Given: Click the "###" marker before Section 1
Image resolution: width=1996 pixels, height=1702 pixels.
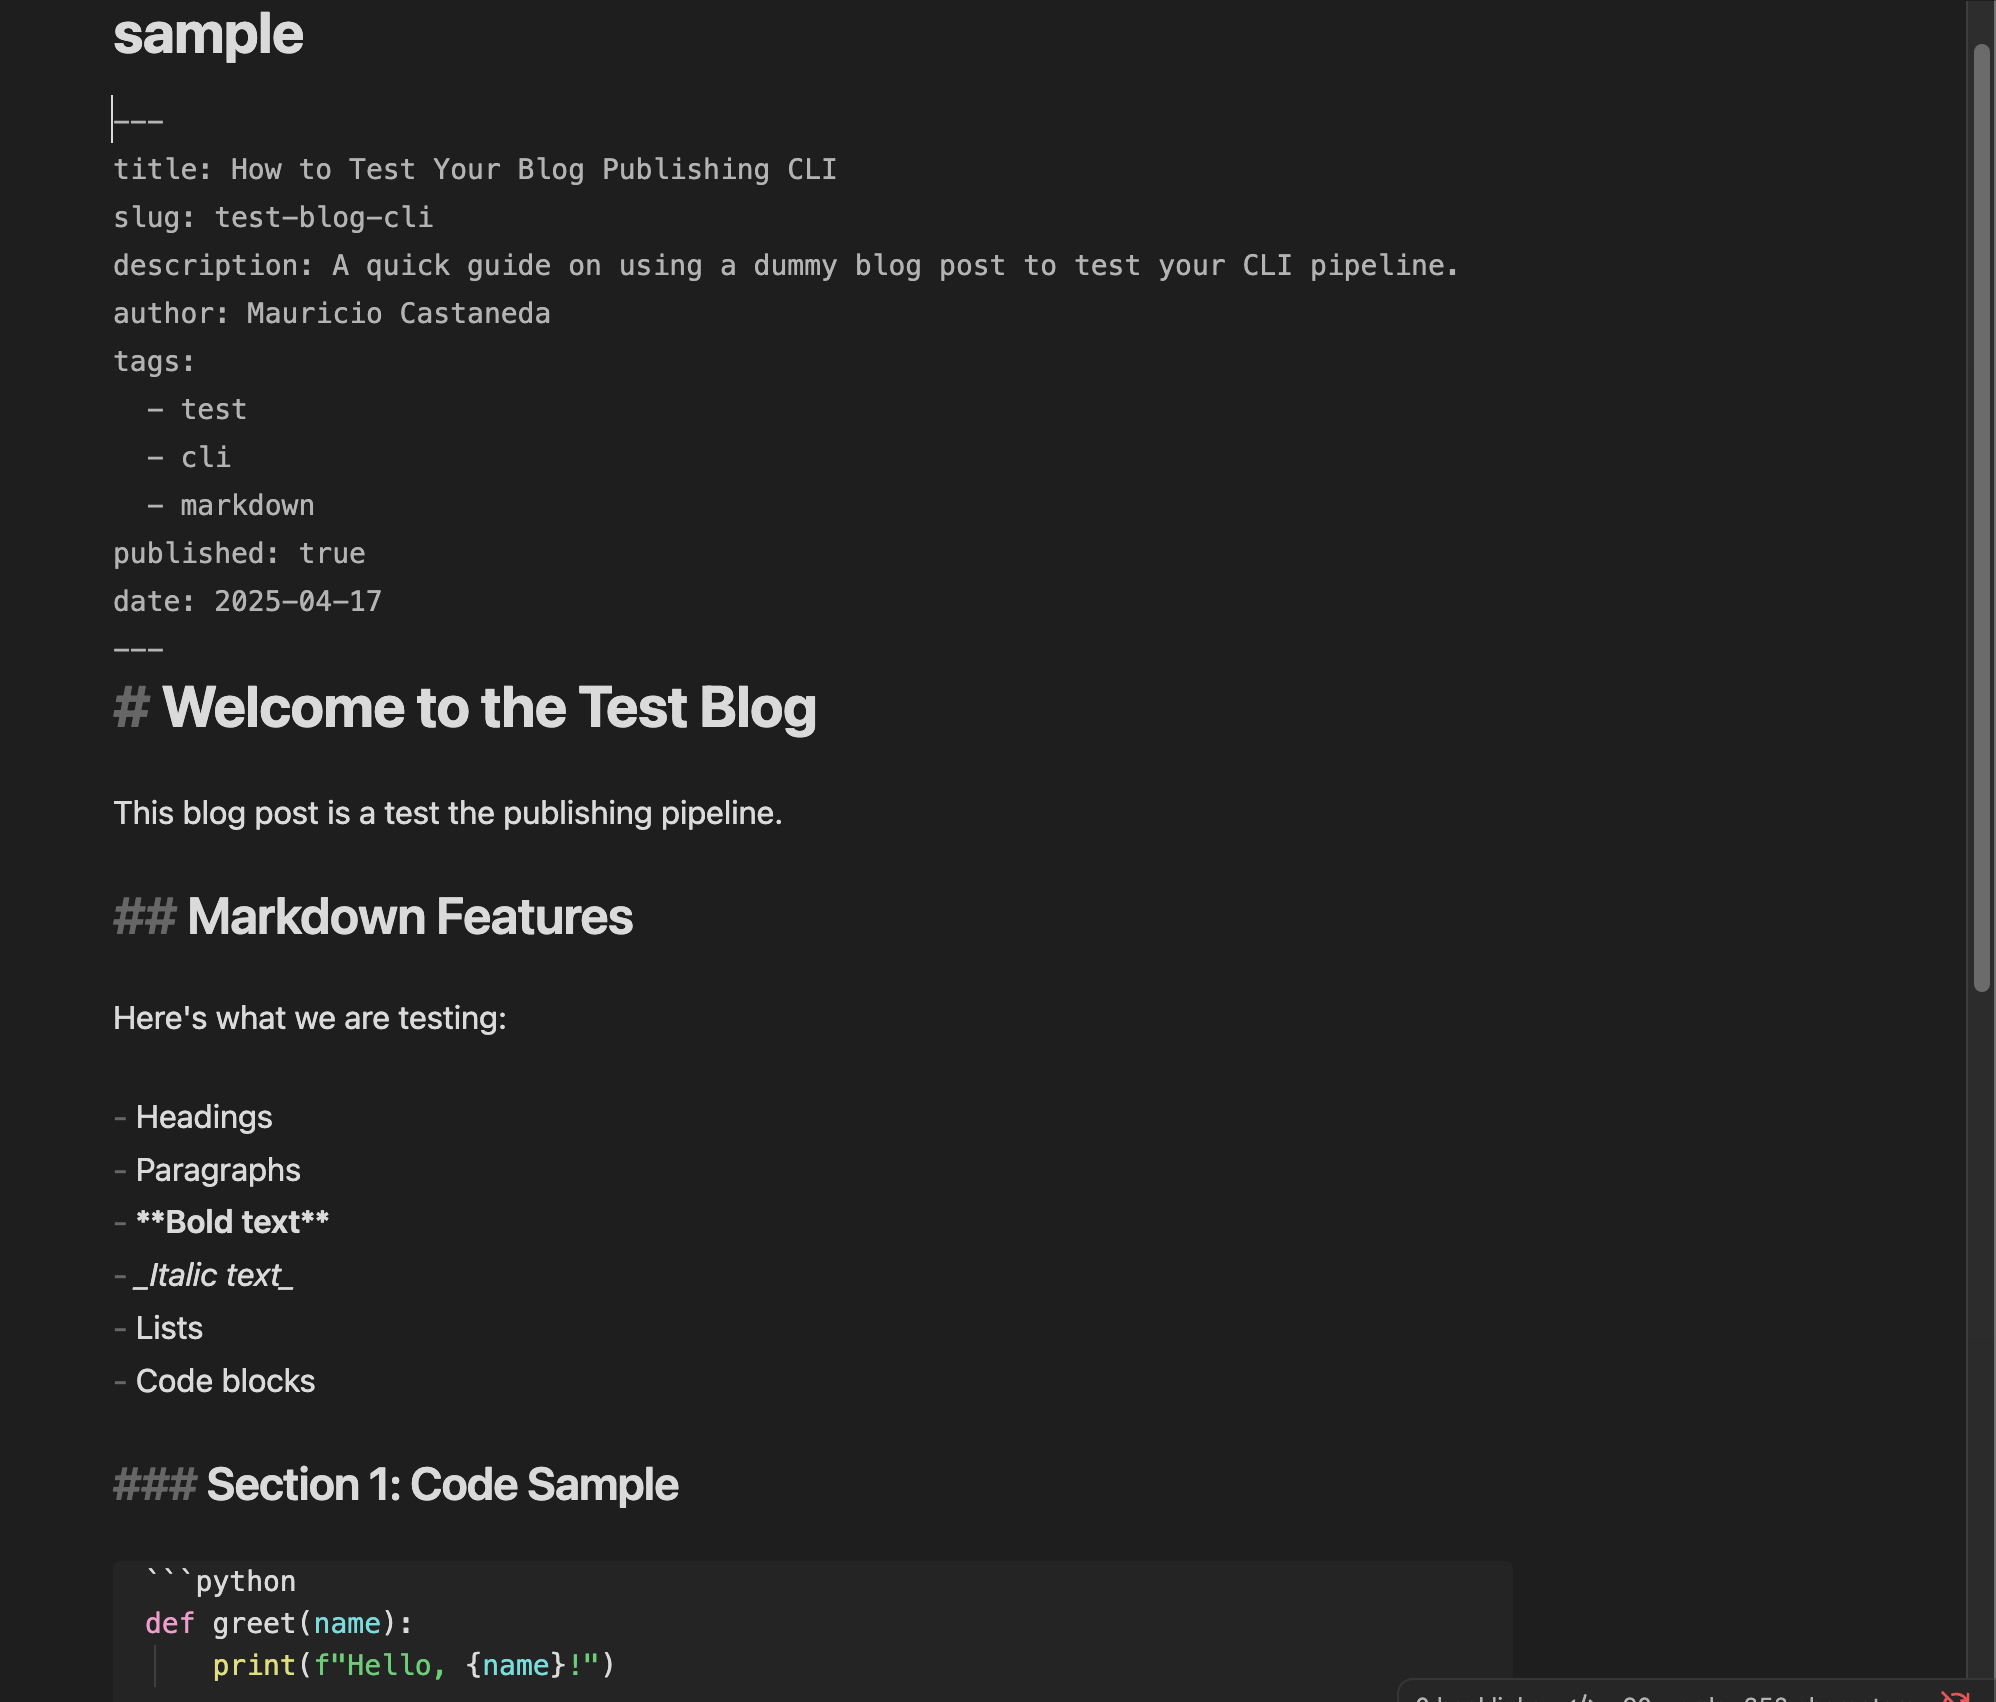Looking at the screenshot, I should 154,1485.
